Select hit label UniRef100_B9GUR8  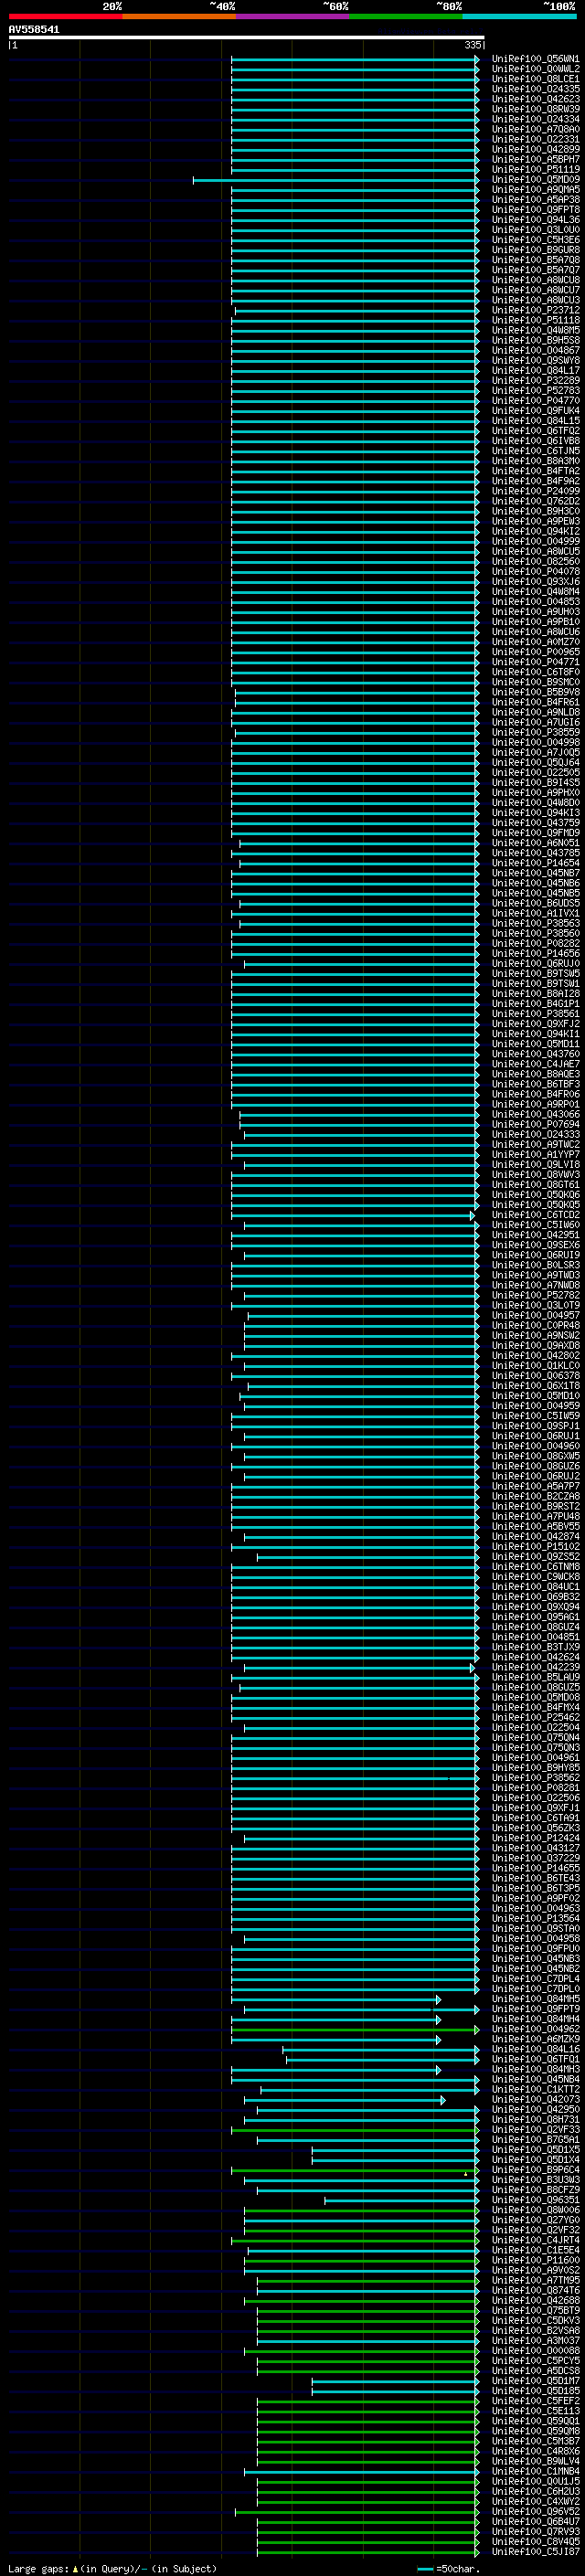(536, 250)
